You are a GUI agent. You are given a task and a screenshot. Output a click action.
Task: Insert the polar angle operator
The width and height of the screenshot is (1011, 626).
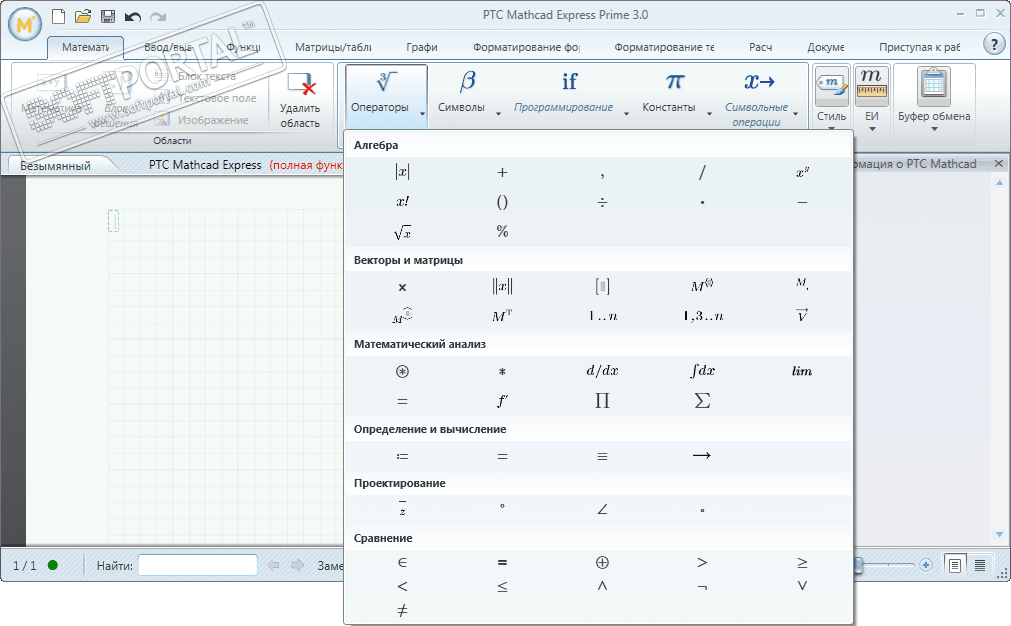coord(602,509)
